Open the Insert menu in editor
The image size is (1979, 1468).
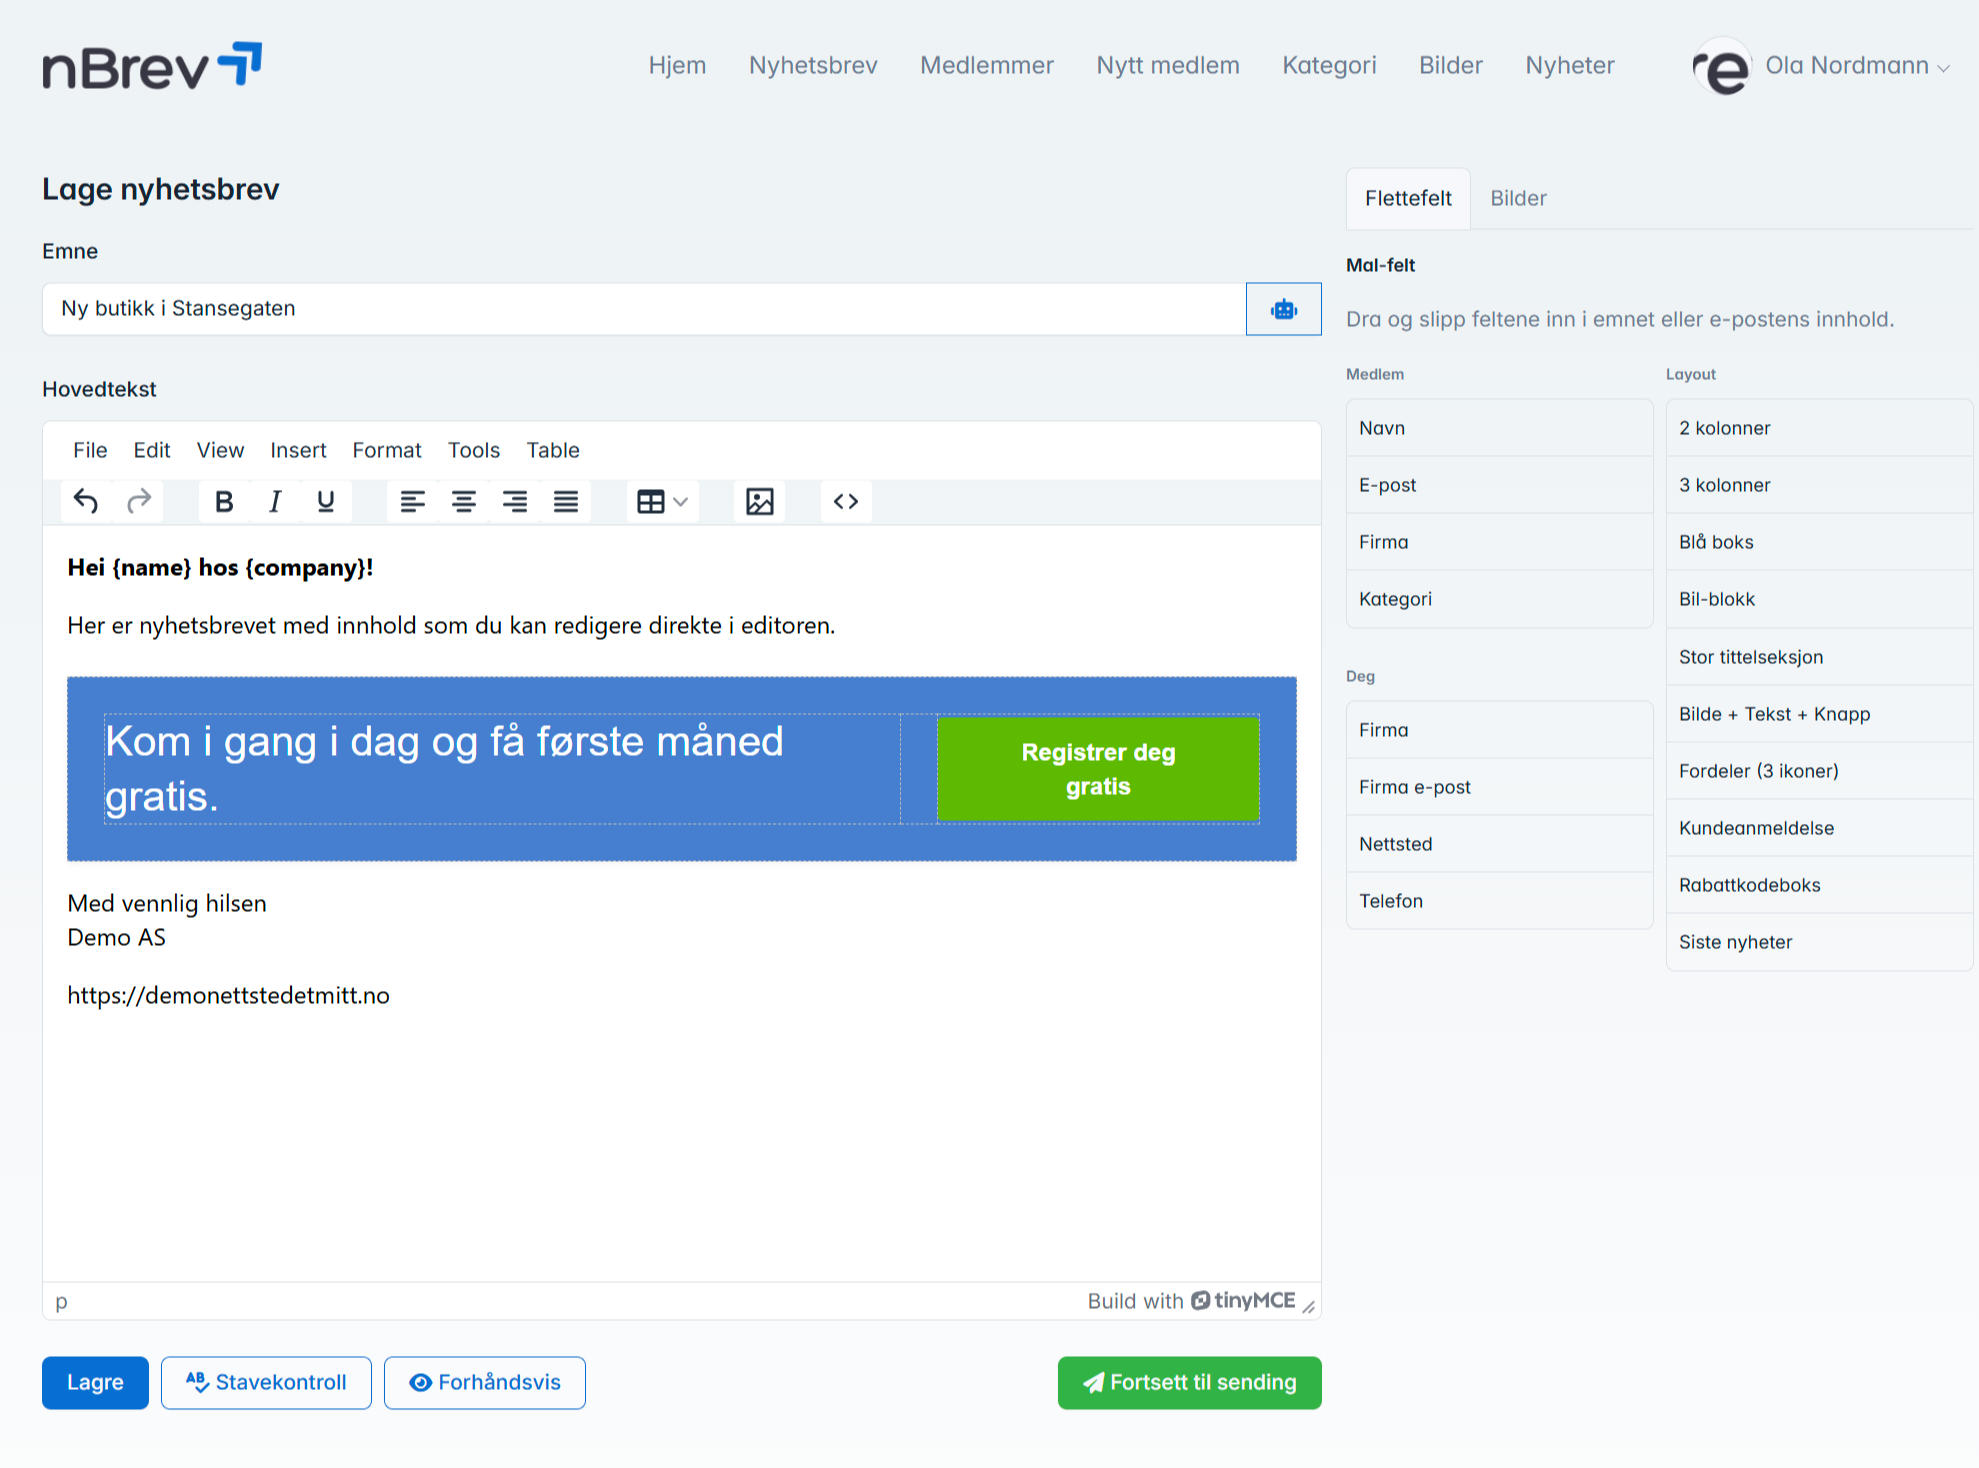point(298,450)
